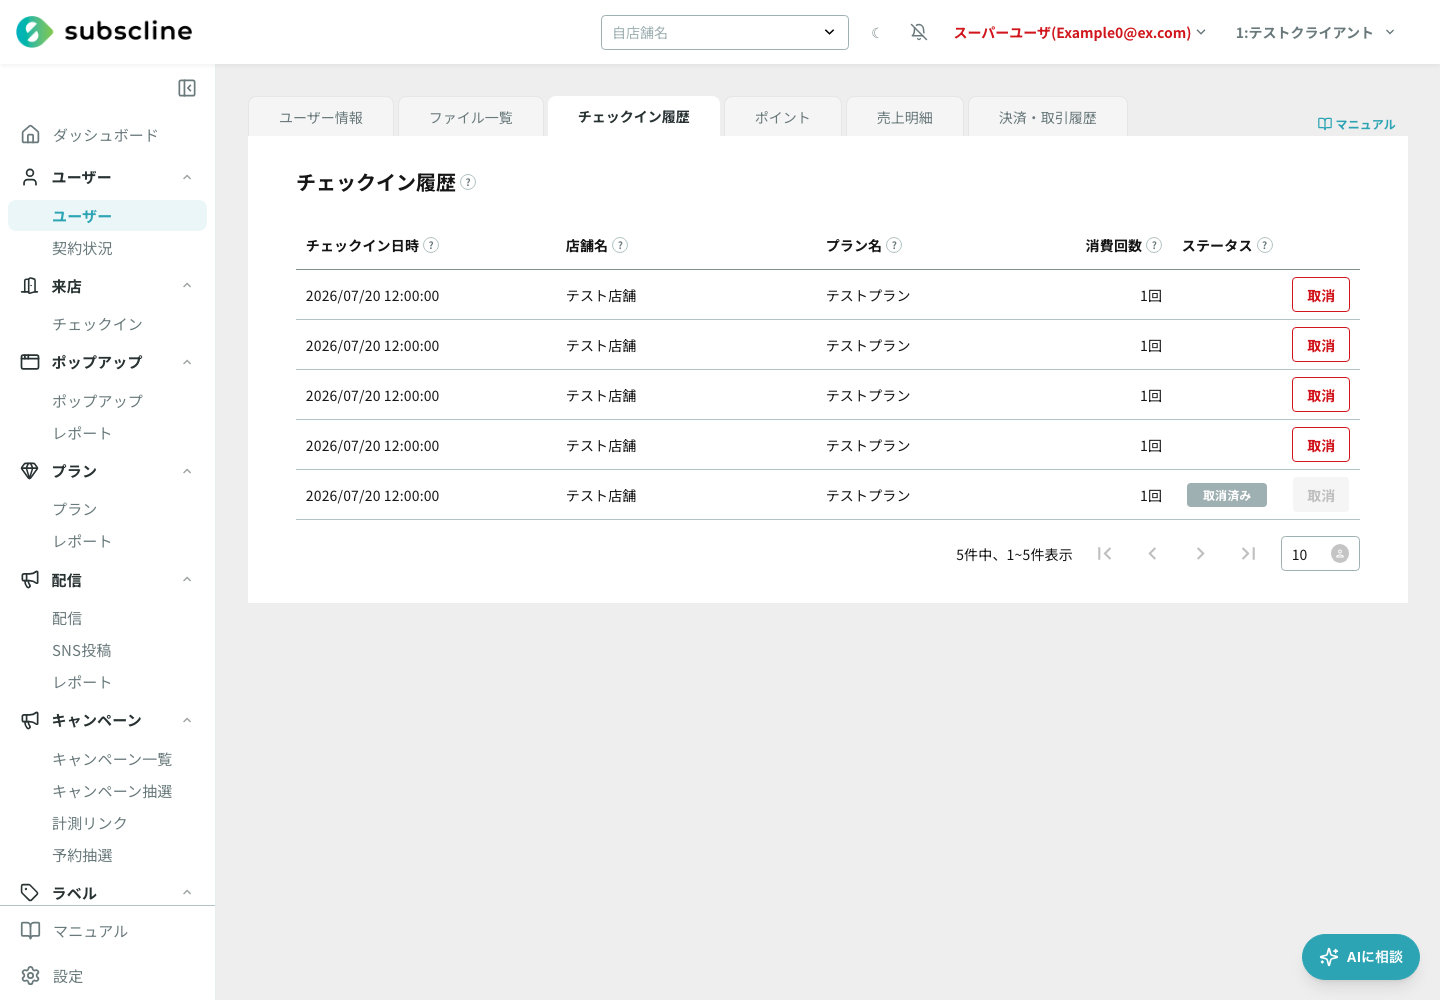Open the スーパーユーザ account dropdown

tap(1080, 33)
